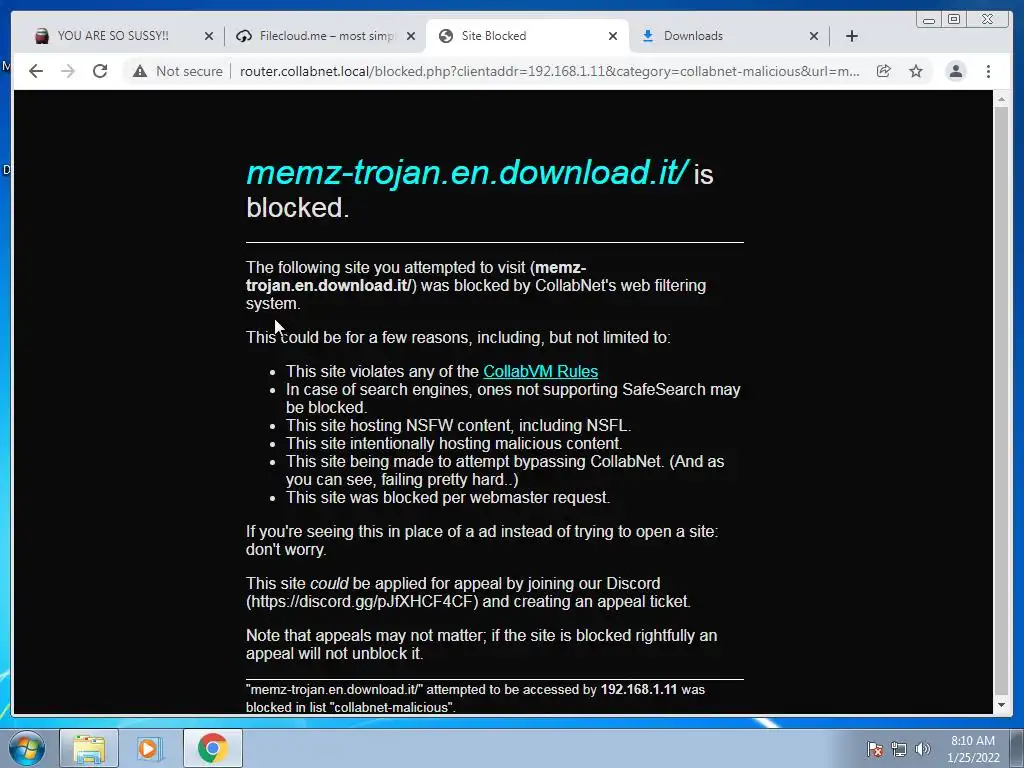Open the Windows Start menu
Screen dimensions: 1024x768
tap(27, 748)
